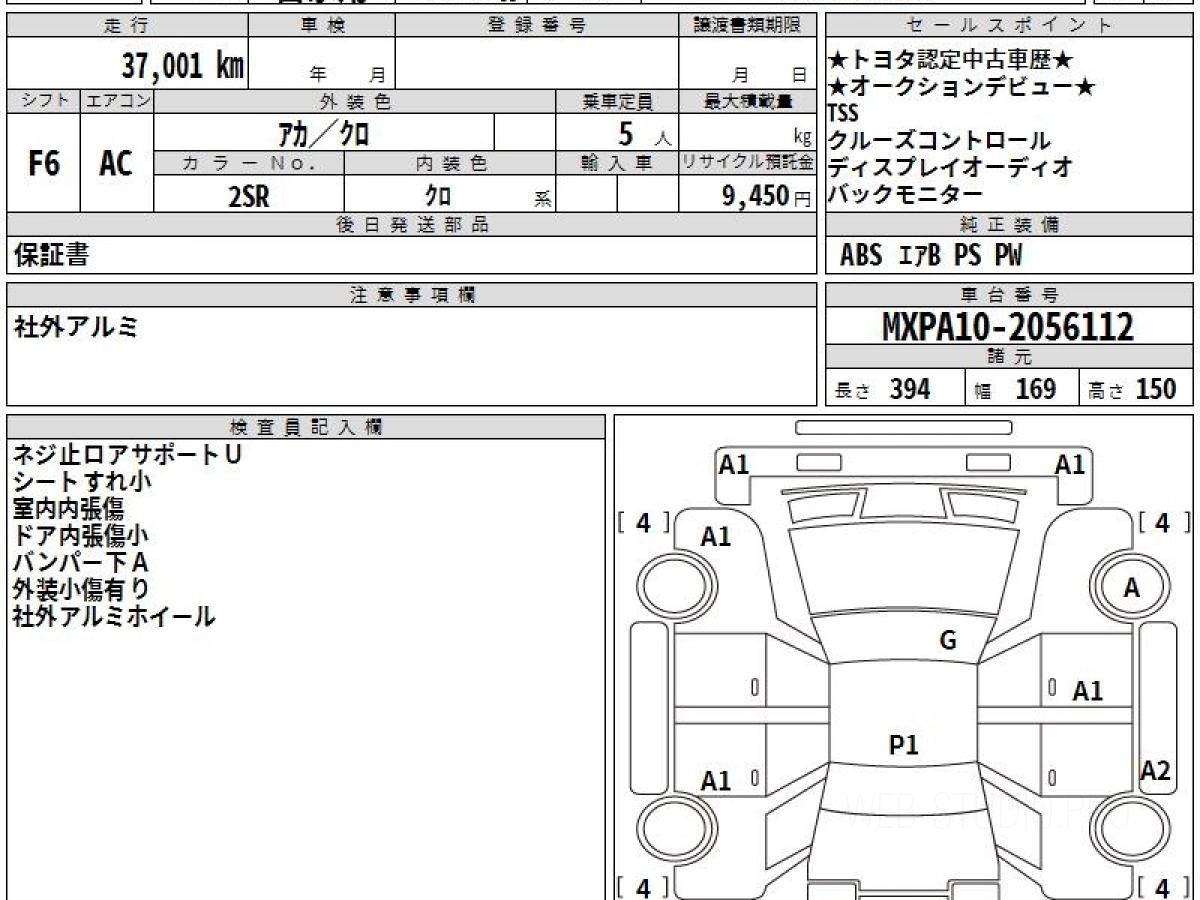Click 社外アルミ in the notice box

(77, 326)
